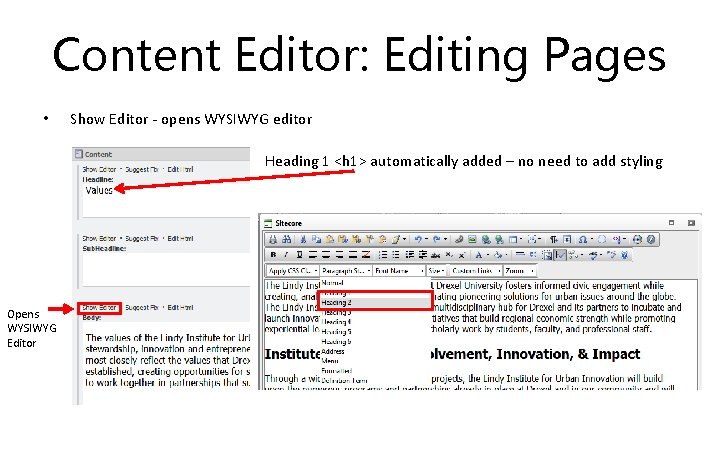Click Edit Html above Body field
Screen dimensions: 720x450
tap(180, 308)
